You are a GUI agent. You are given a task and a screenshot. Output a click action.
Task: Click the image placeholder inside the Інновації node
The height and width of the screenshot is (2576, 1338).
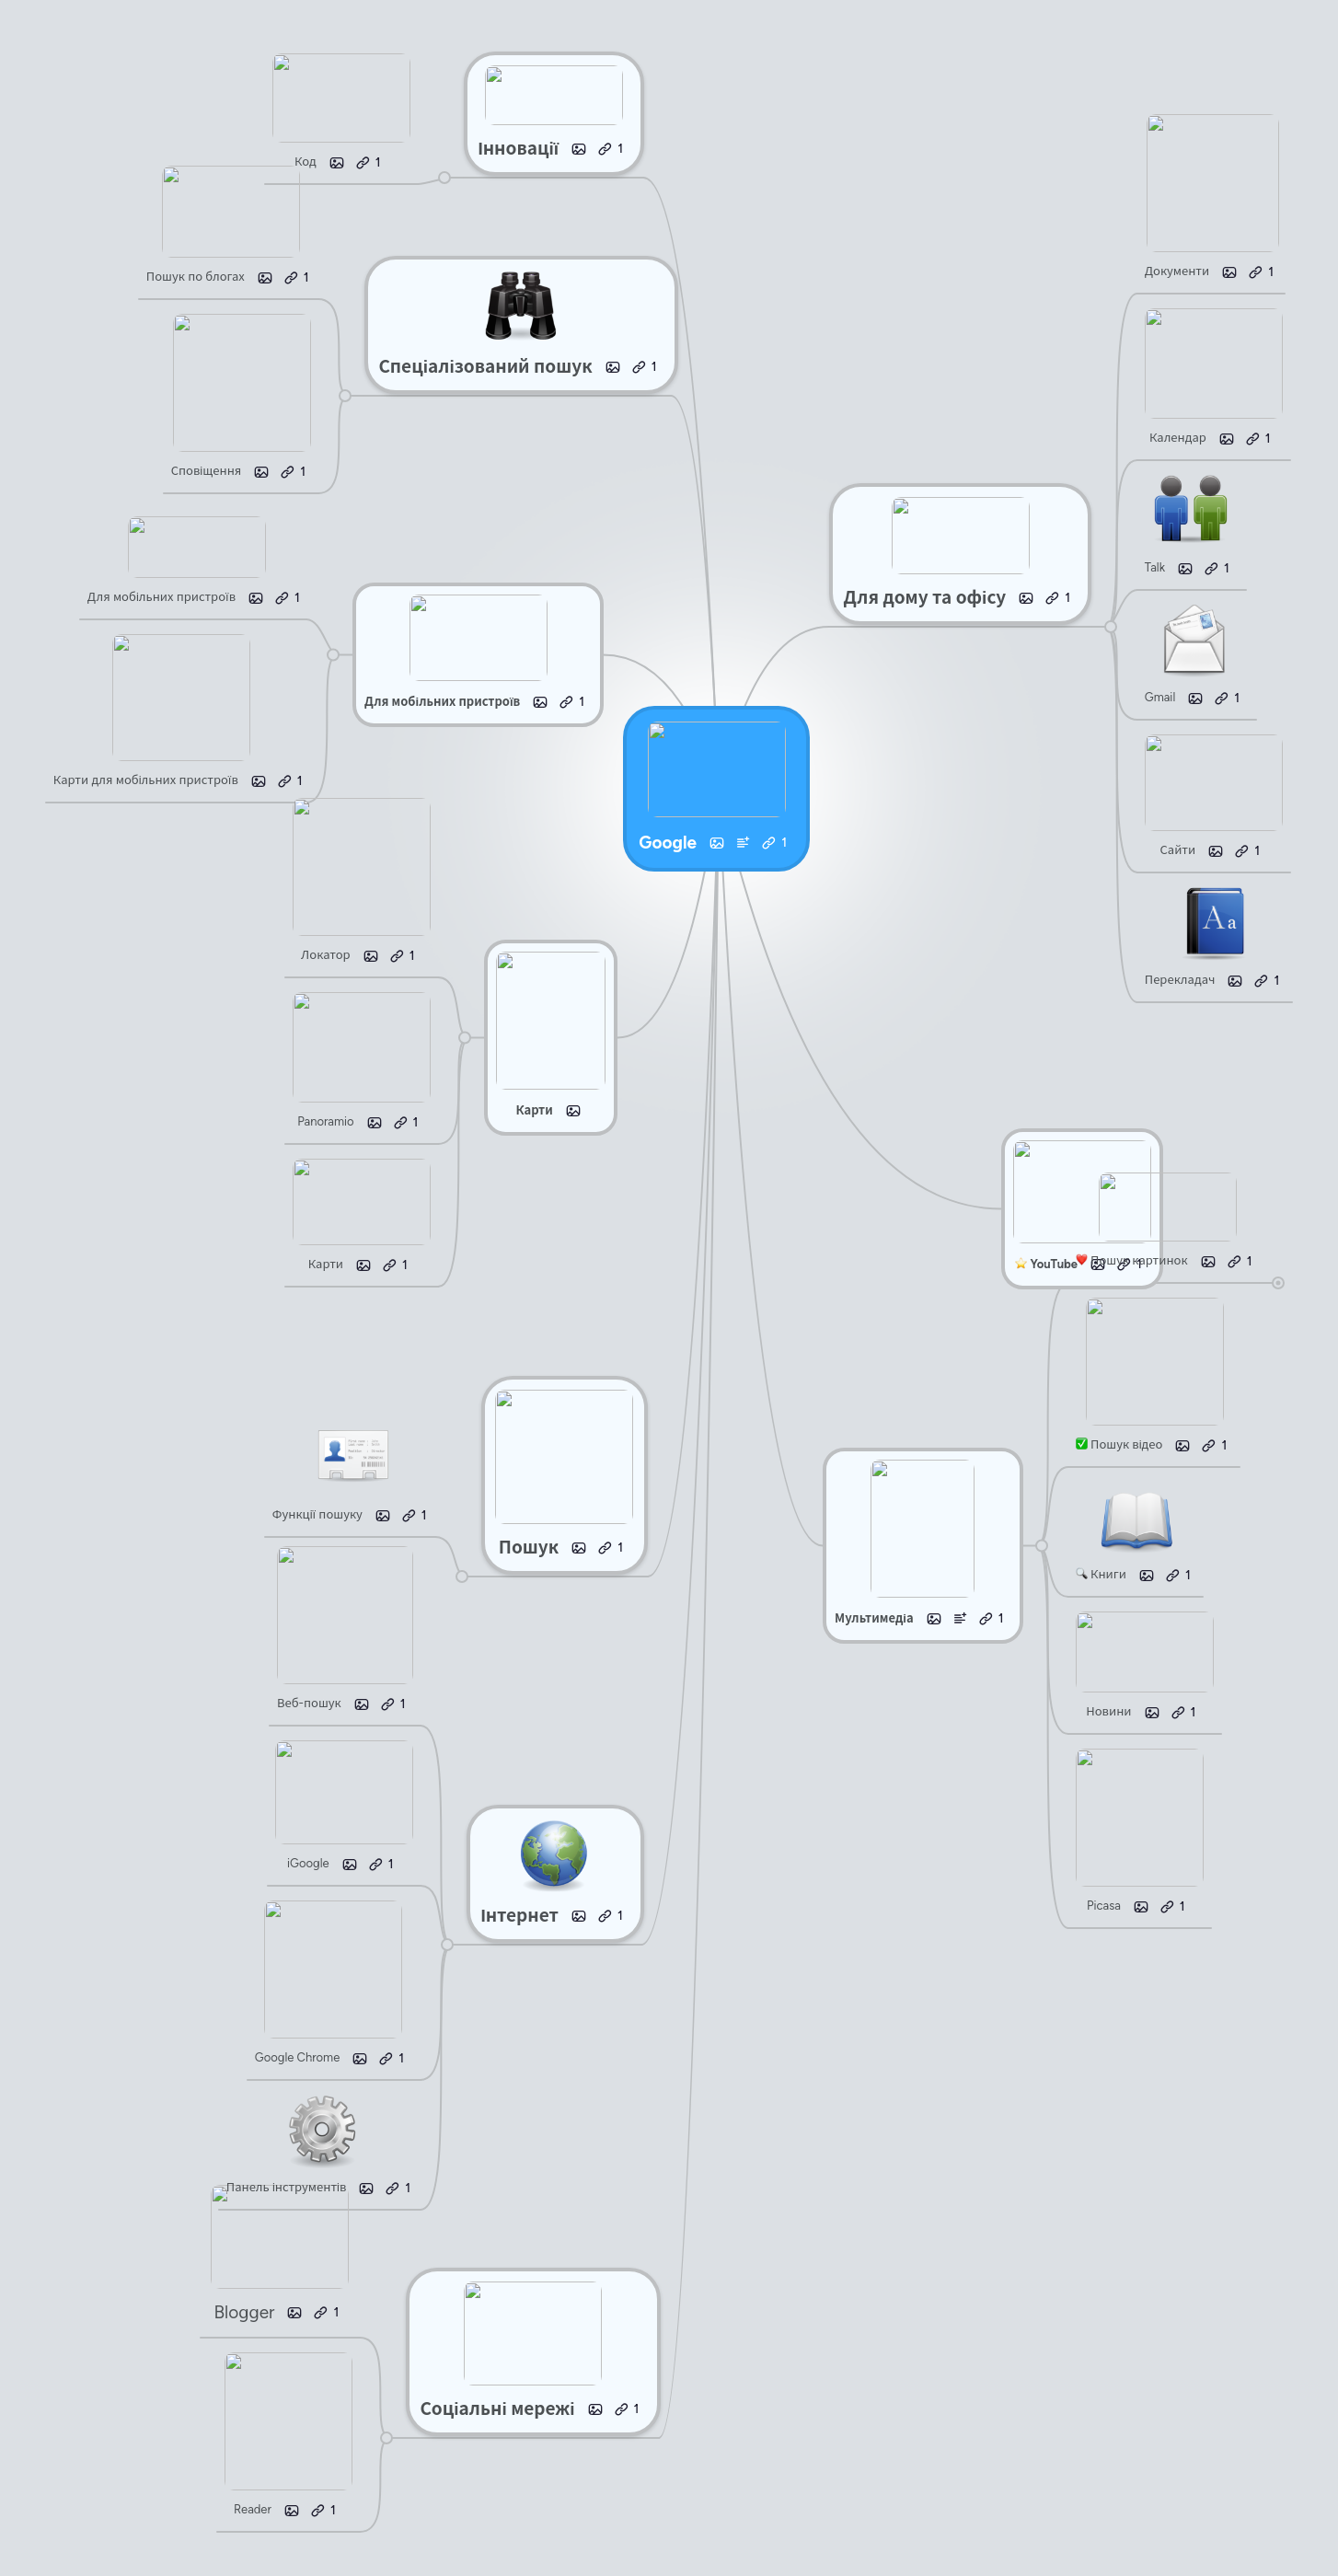pos(553,95)
